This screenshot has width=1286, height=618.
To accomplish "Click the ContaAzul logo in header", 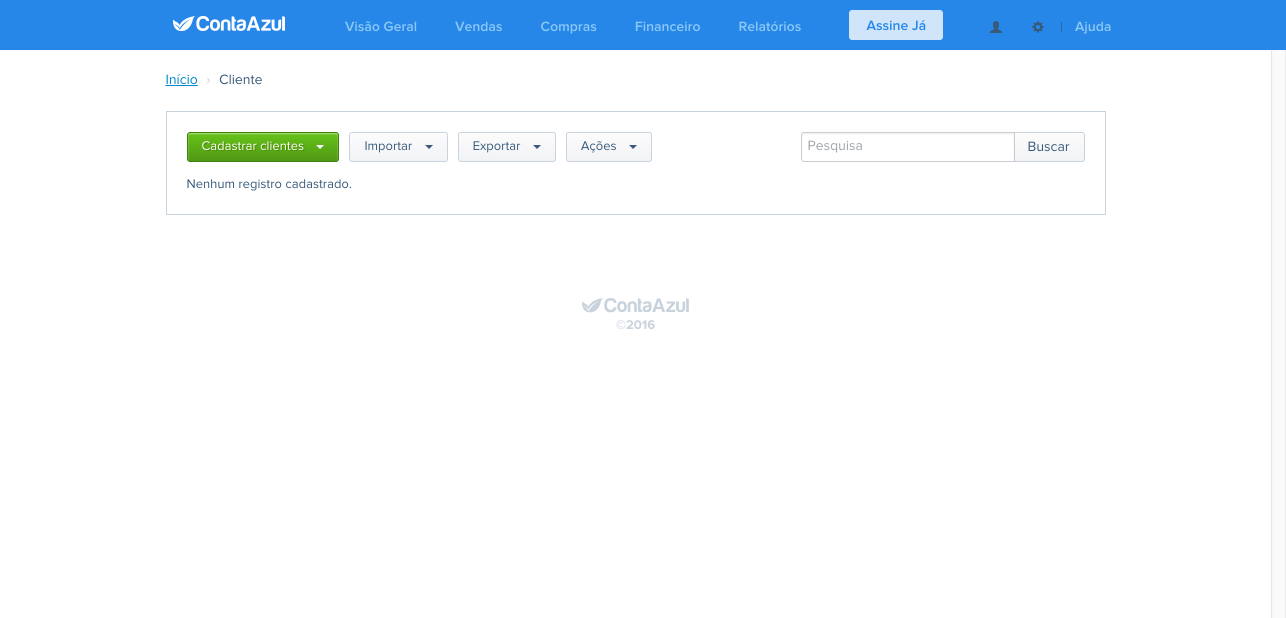I will [229, 24].
